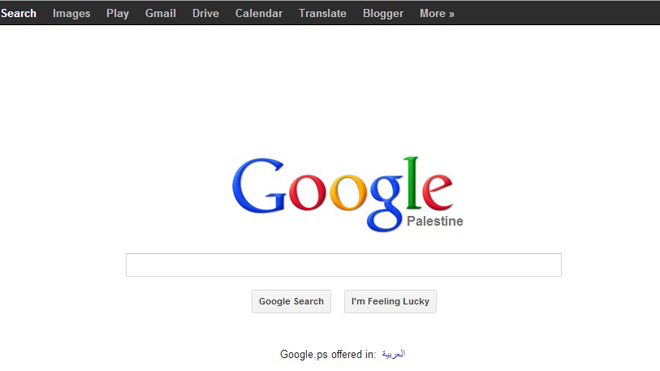This screenshot has width=660, height=371.
Task: Click the Google Search button
Action: tap(291, 302)
